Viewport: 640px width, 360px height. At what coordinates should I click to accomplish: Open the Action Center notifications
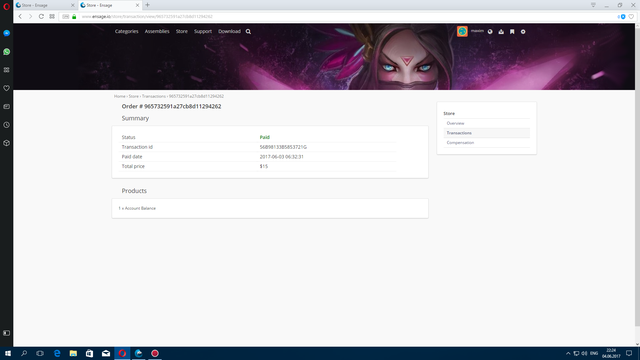click(629, 353)
